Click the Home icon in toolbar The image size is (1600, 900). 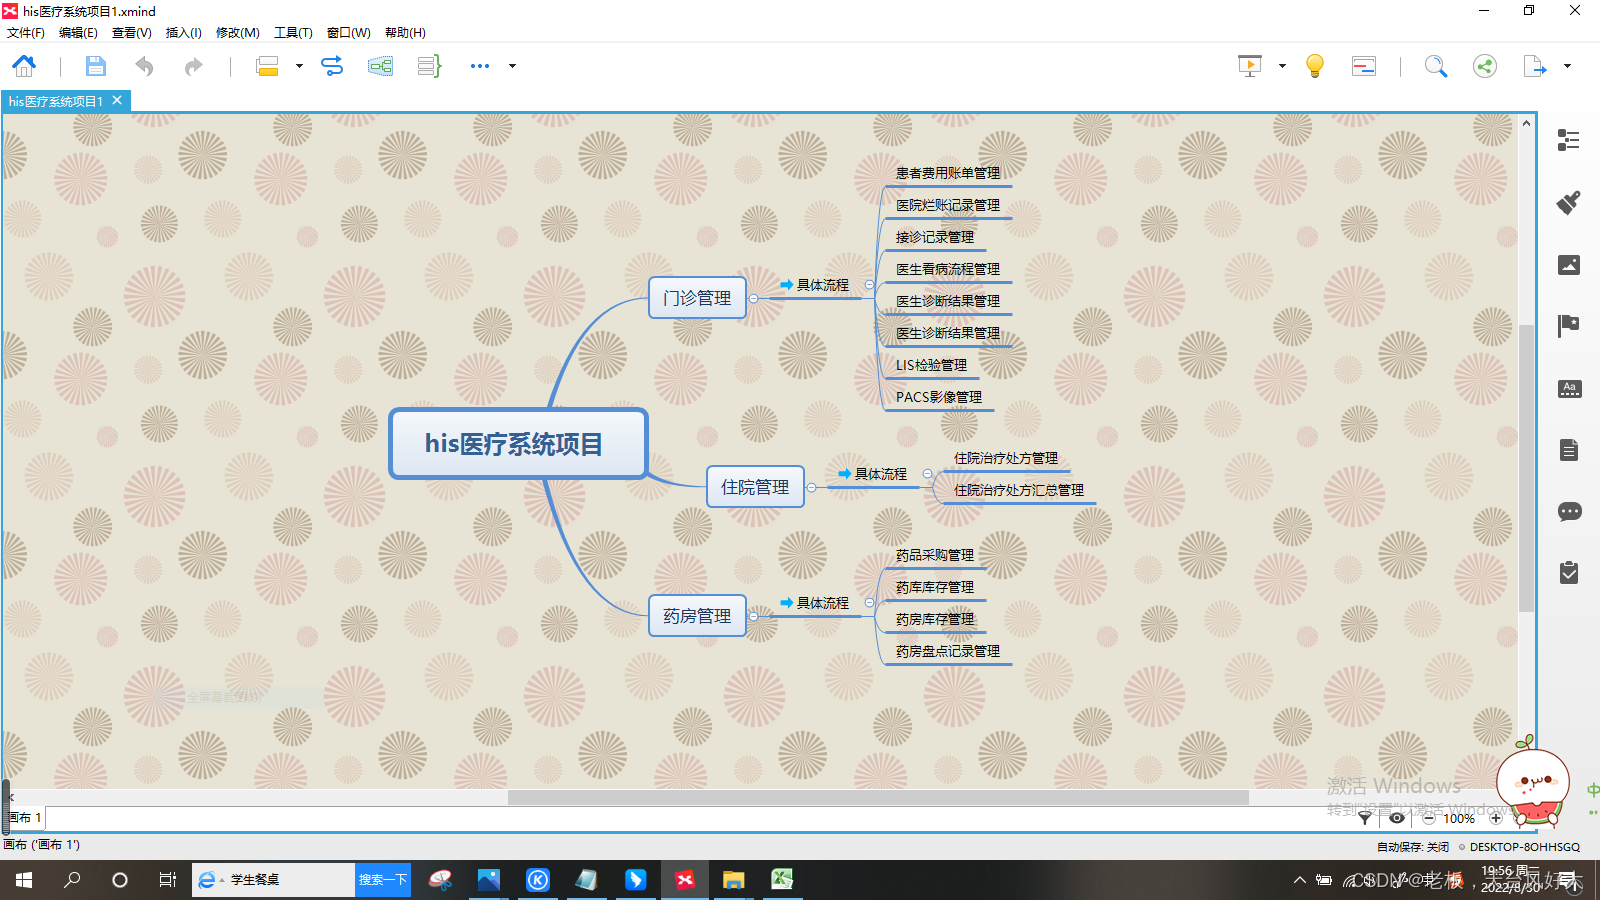click(24, 66)
